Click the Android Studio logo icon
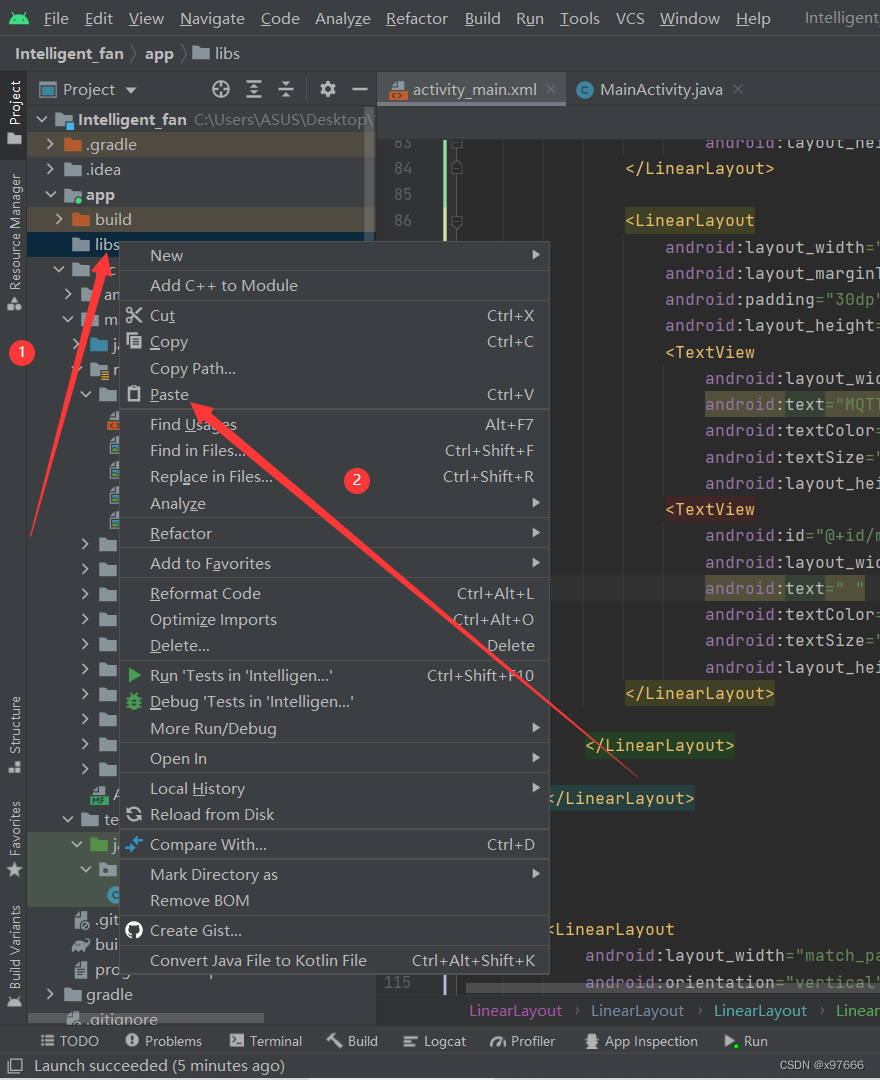Screen dimensions: 880x1080 tap(19, 19)
